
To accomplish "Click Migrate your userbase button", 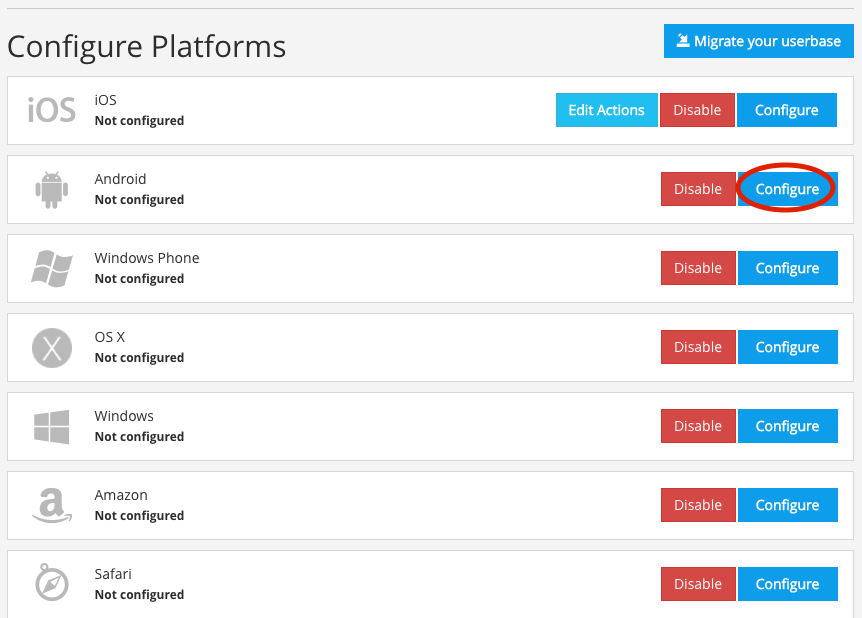I will (759, 41).
